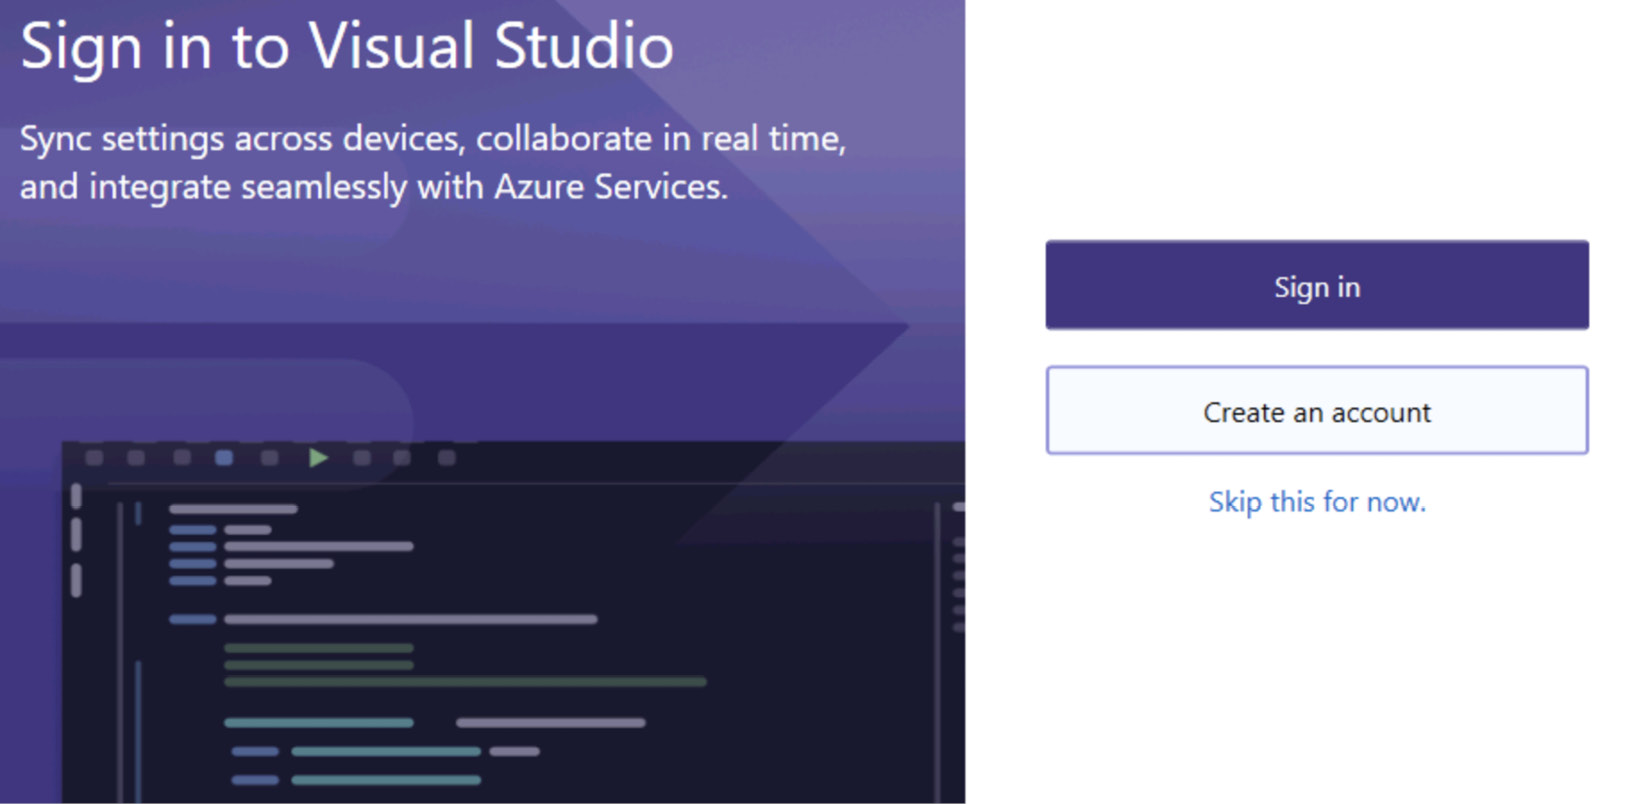1650x804 pixels.
Task: Choose Create an account
Action: click(x=1317, y=411)
